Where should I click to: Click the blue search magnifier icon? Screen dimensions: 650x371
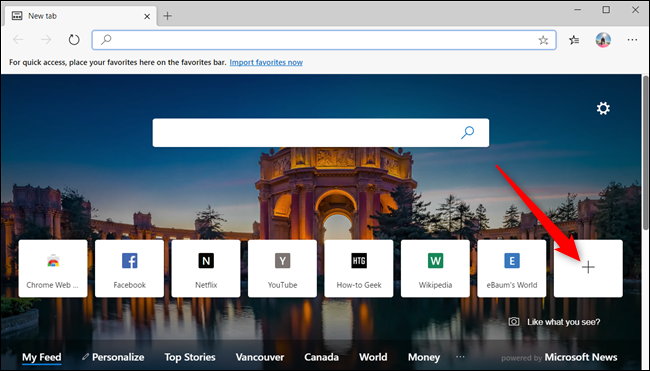pos(468,133)
